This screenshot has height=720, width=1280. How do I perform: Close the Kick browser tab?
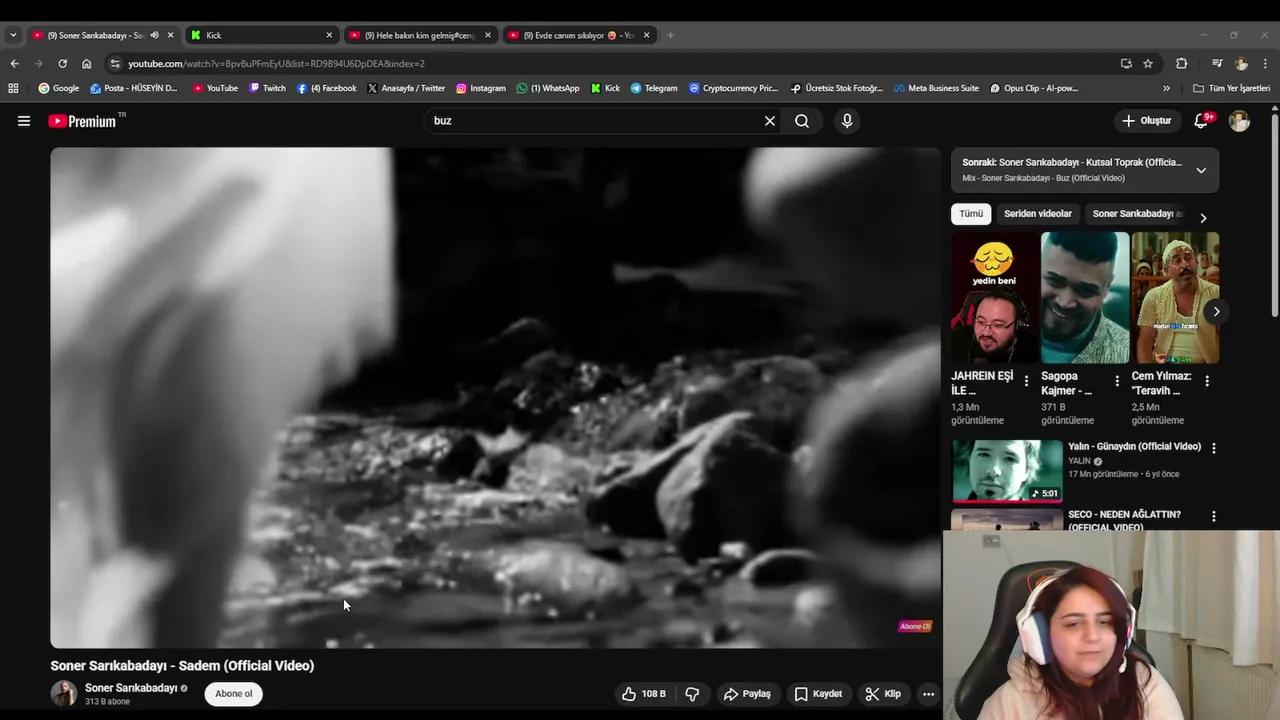pos(329,35)
